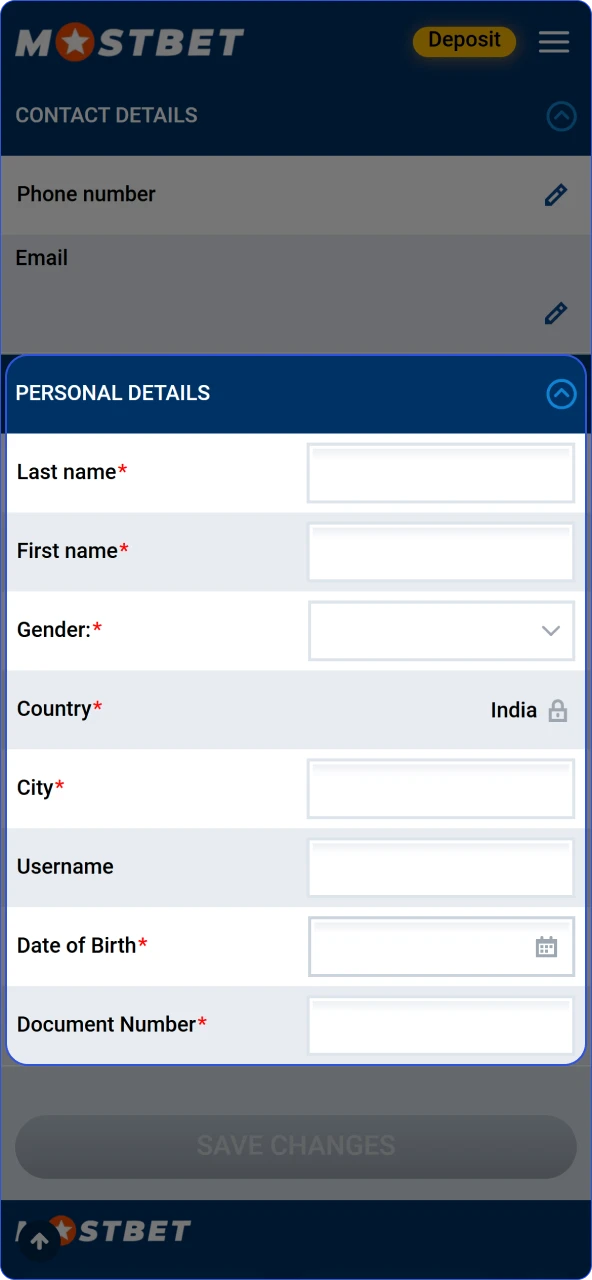Click the First name input field
Image resolution: width=592 pixels, height=1280 pixels.
[x=440, y=551]
